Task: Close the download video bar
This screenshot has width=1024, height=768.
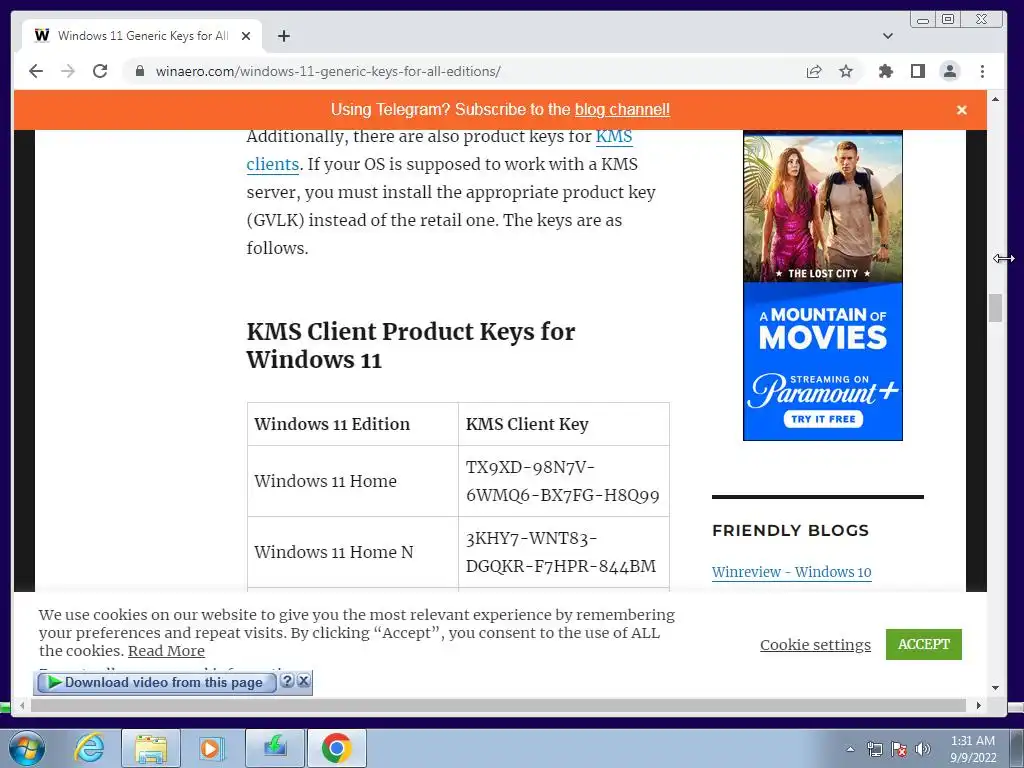Action: (x=304, y=680)
